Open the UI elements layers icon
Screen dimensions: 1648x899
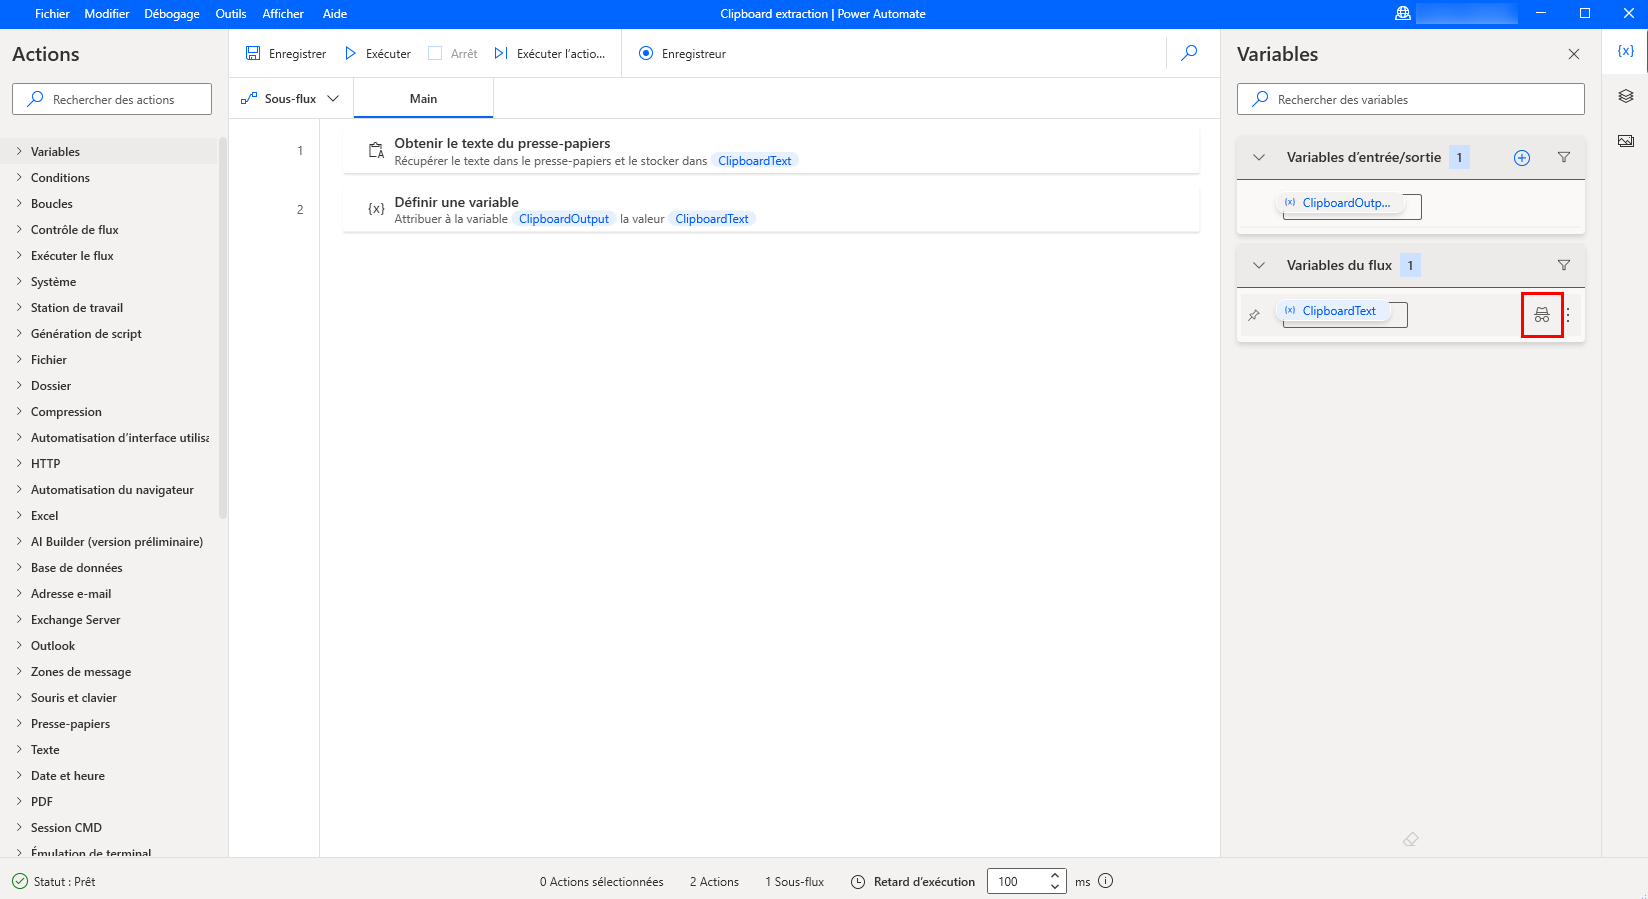point(1626,96)
